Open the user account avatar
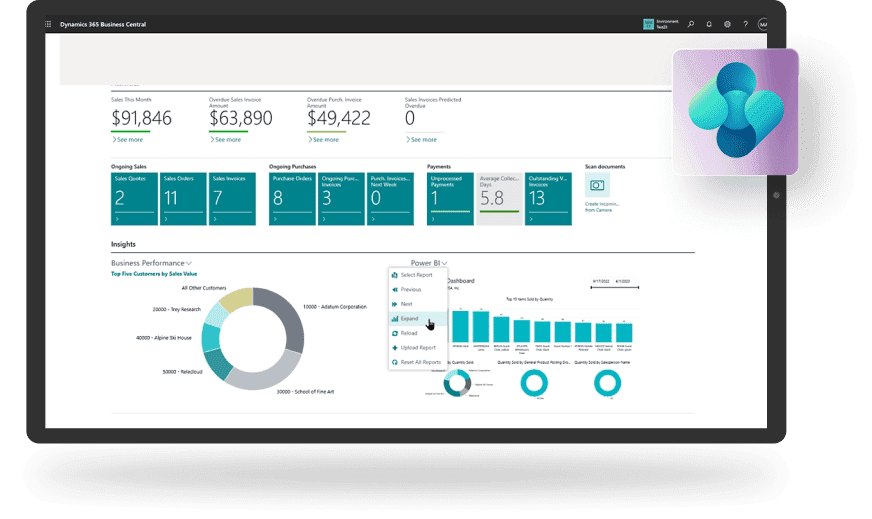 (762, 24)
